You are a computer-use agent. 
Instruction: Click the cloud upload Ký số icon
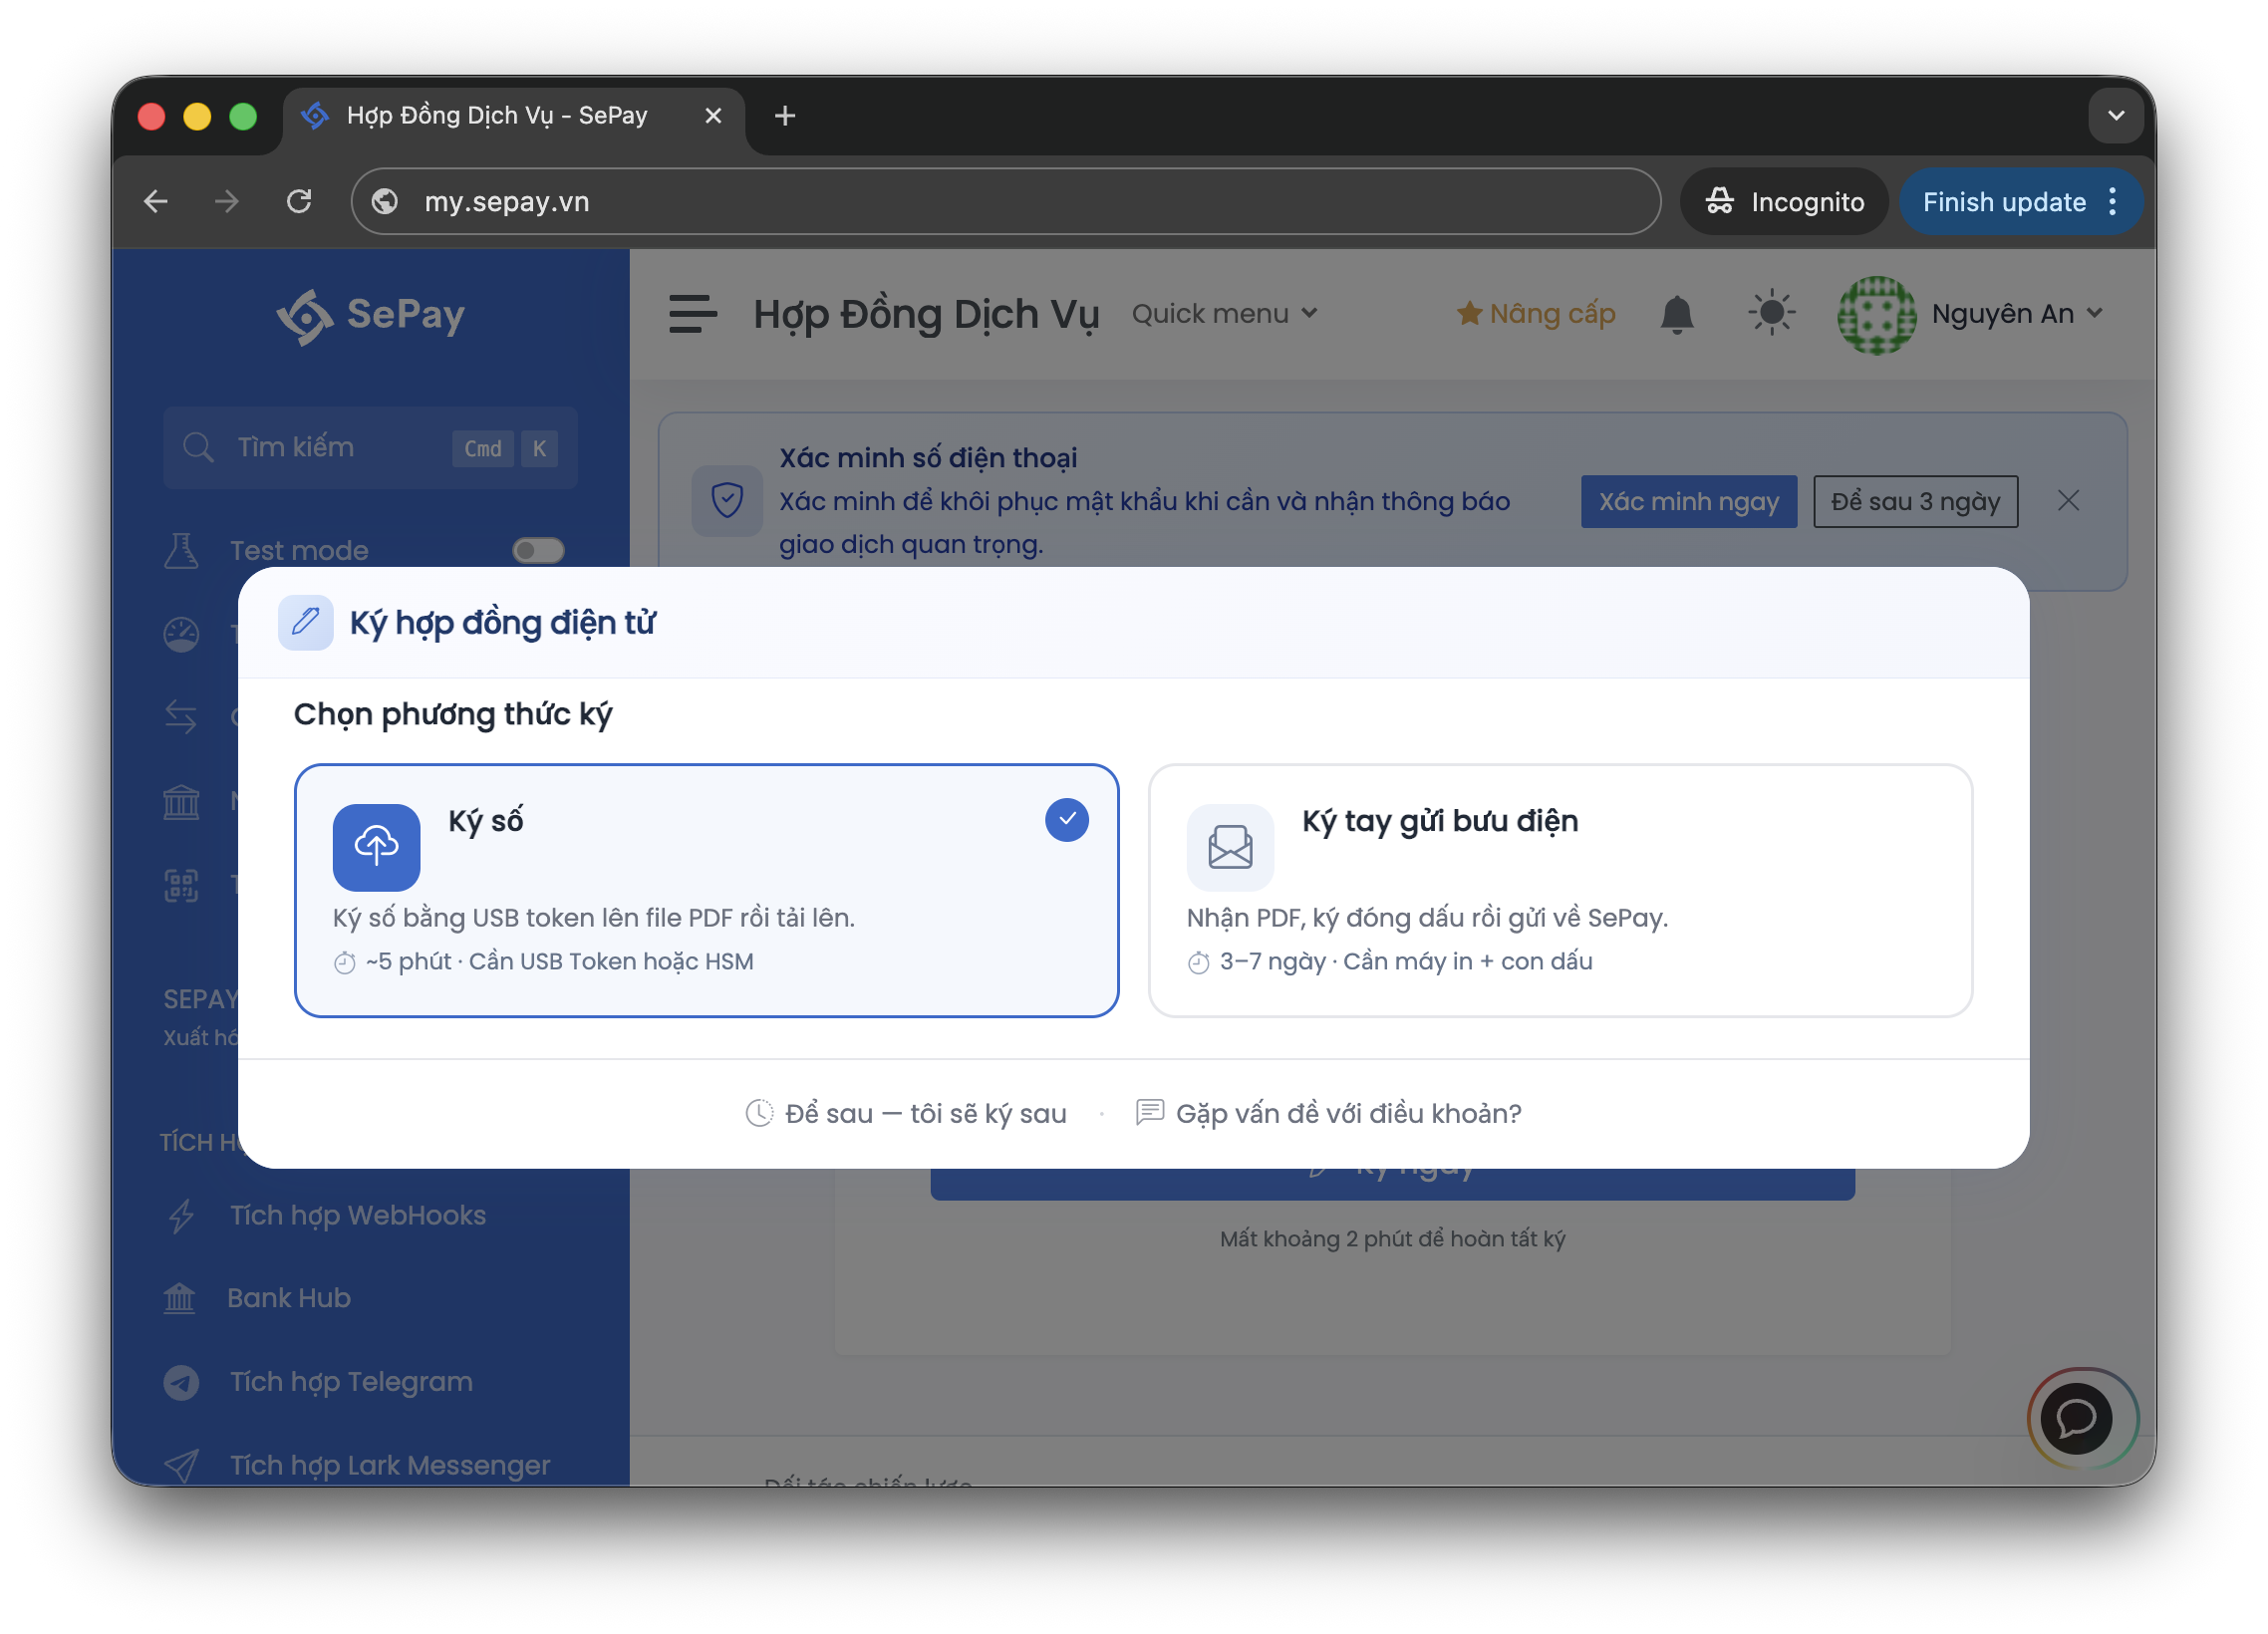(x=376, y=847)
